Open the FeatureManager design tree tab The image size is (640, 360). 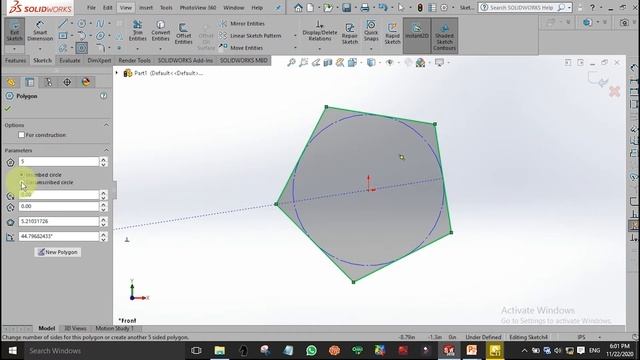click(11, 82)
